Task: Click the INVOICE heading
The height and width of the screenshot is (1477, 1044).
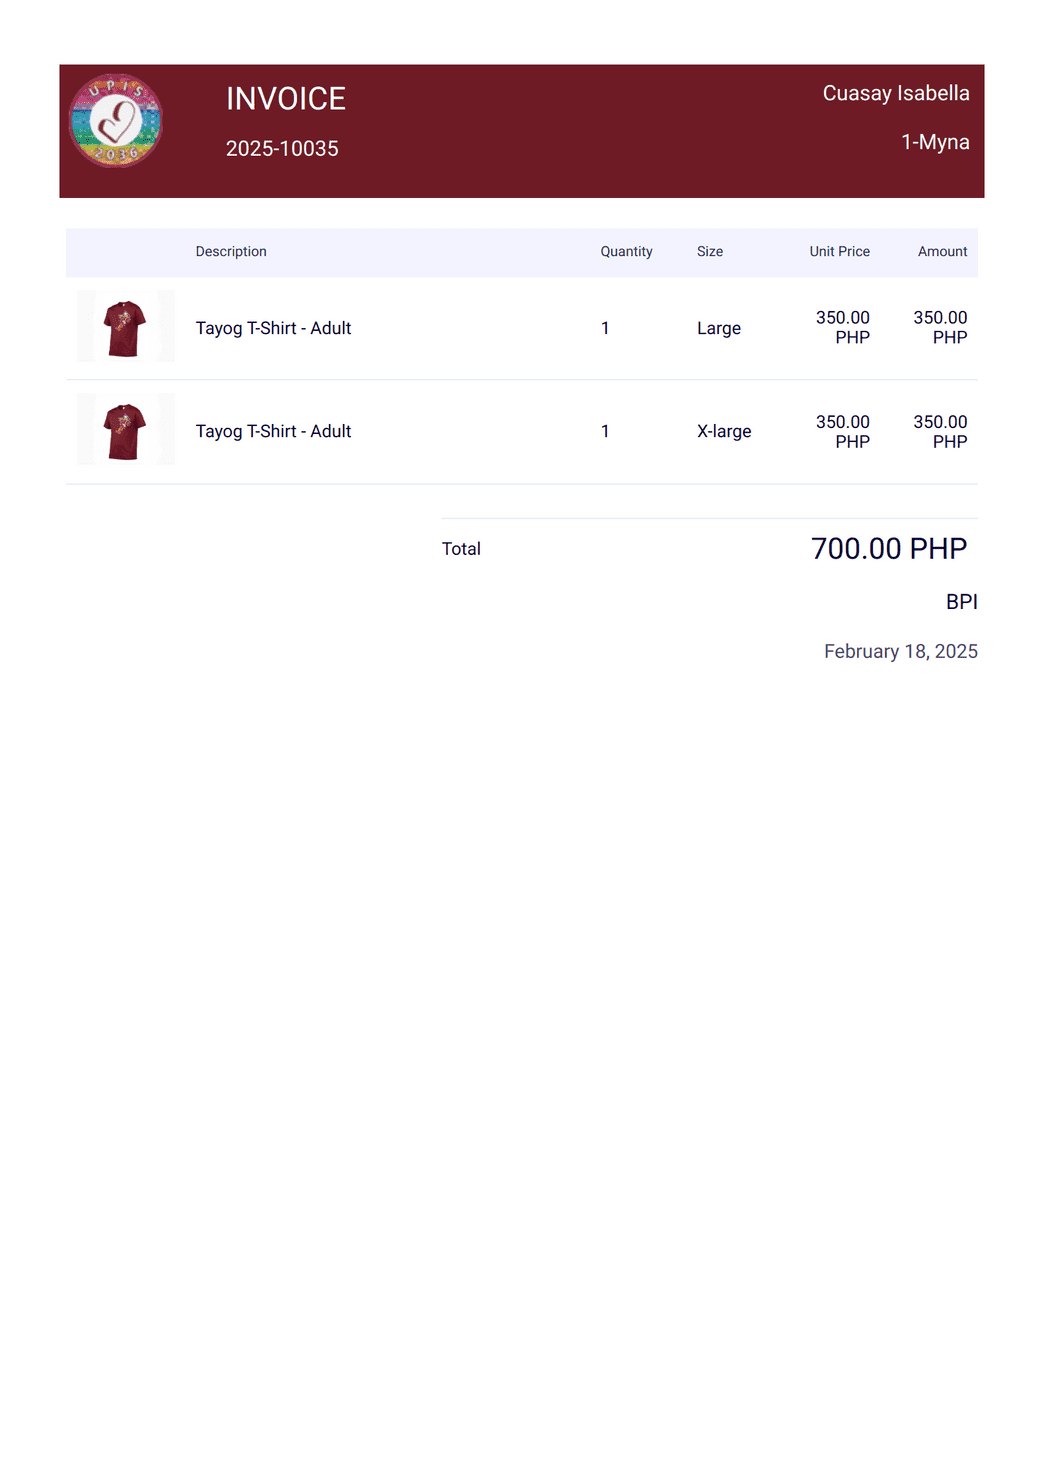Action: [286, 99]
